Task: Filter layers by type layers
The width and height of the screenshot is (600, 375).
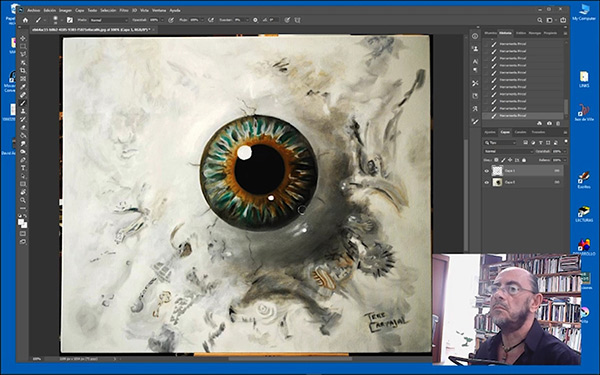Action: coord(541,142)
